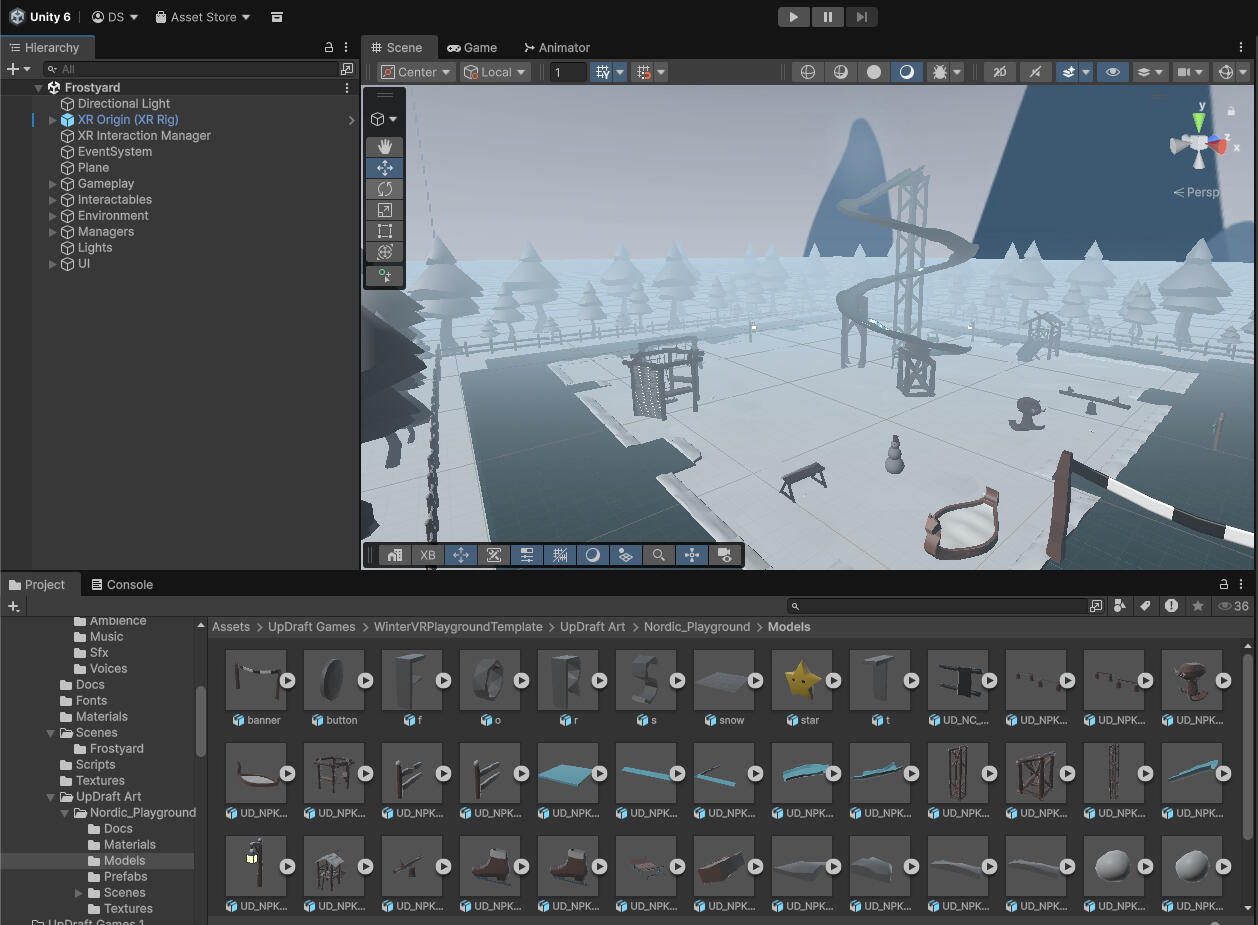
Task: Open the DS account dropdown
Action: [115, 17]
